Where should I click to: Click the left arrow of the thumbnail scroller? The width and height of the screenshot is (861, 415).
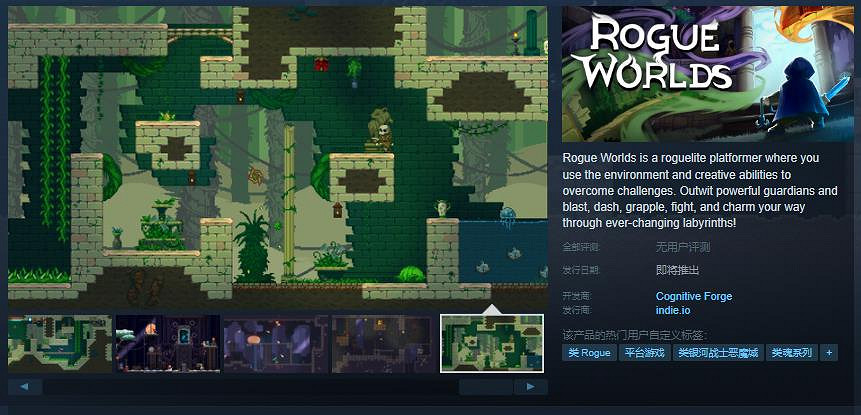(x=25, y=386)
